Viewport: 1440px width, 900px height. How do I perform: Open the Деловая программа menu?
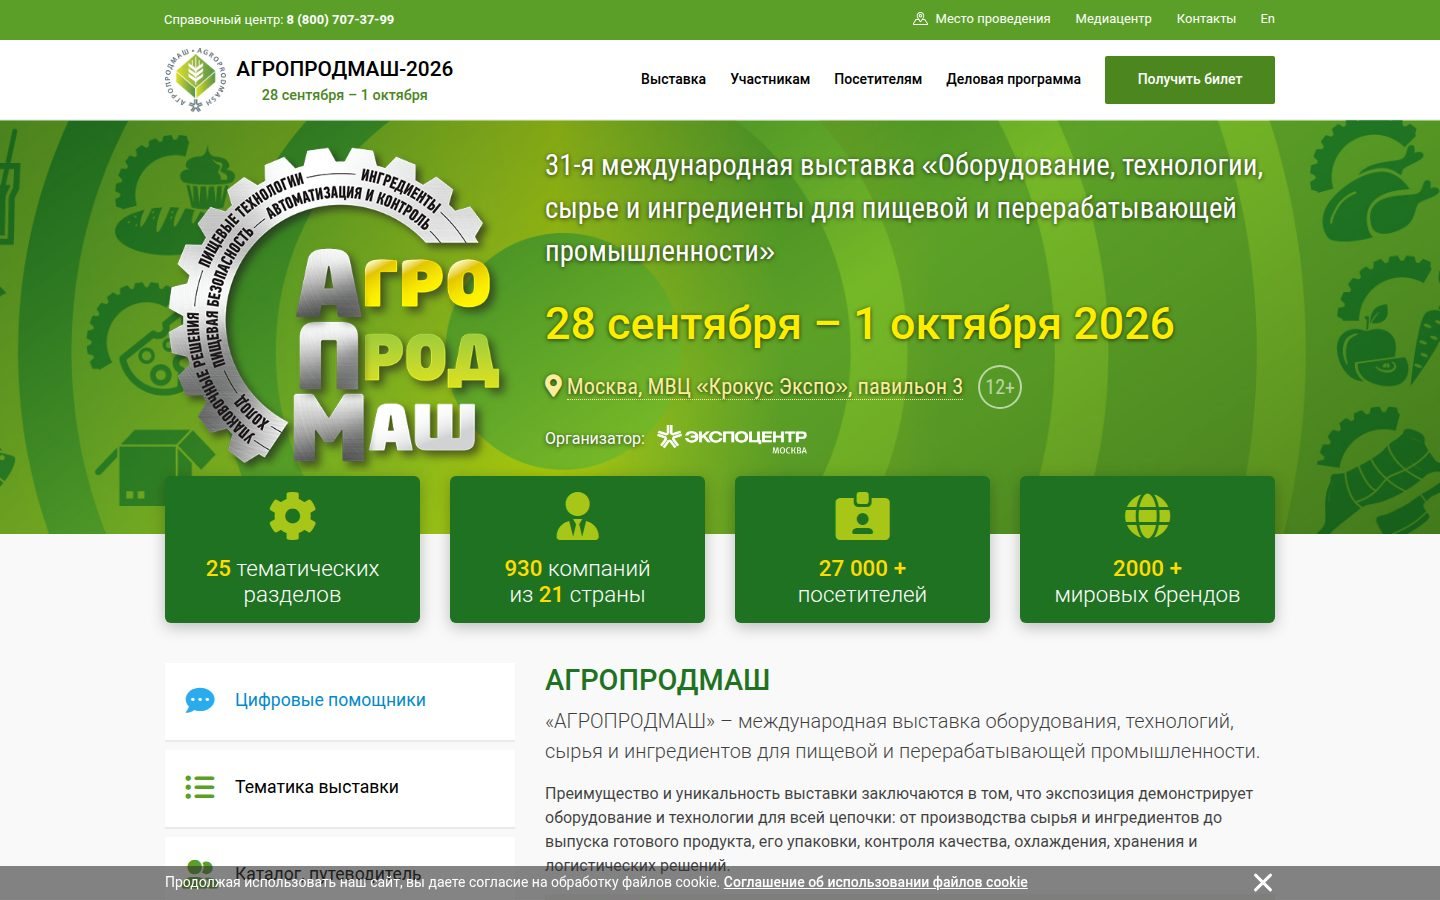click(x=1013, y=79)
